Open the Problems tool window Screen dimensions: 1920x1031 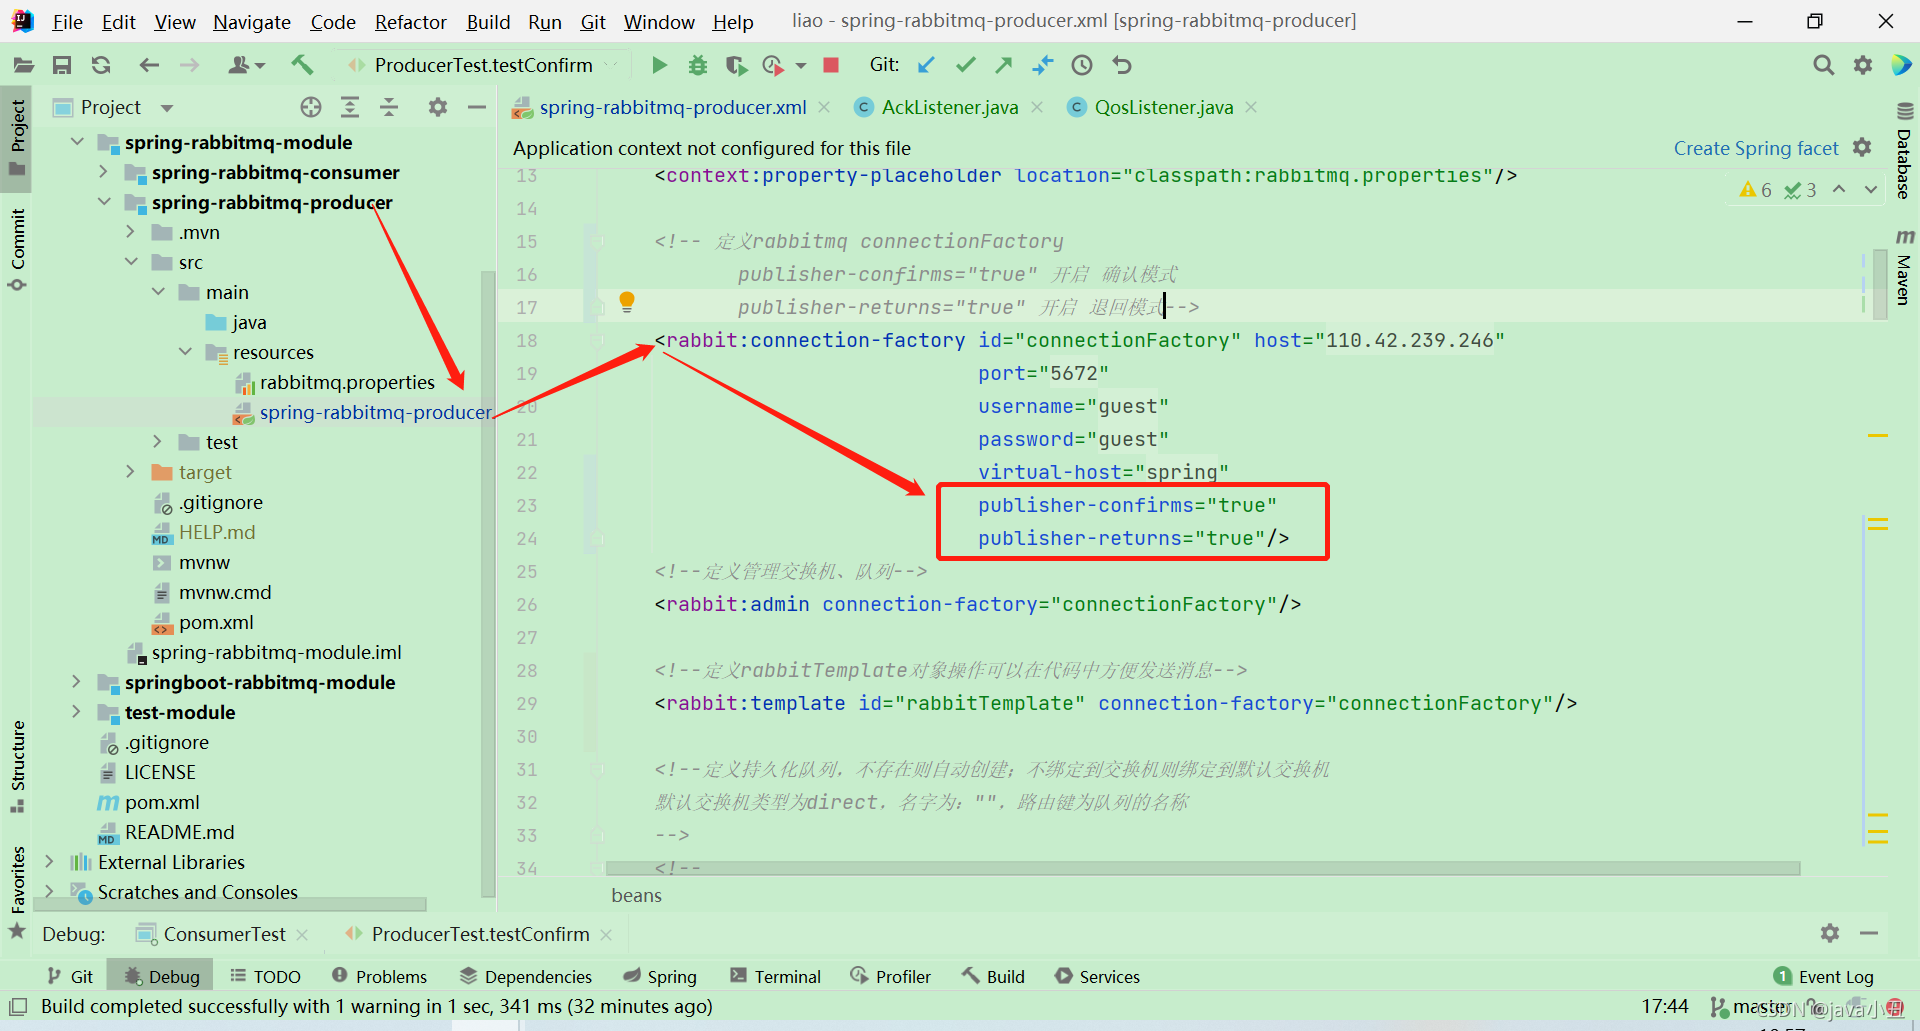[380, 976]
